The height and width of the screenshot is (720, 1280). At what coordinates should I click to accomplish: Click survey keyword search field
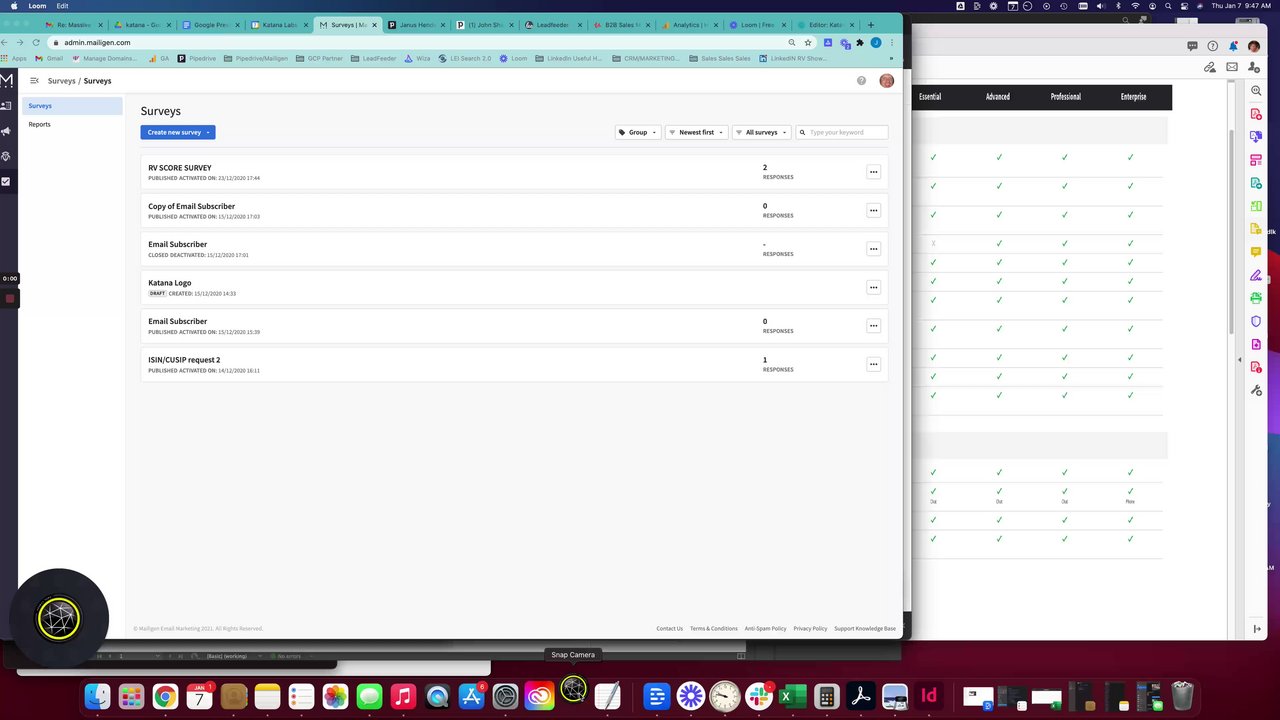[x=842, y=132]
